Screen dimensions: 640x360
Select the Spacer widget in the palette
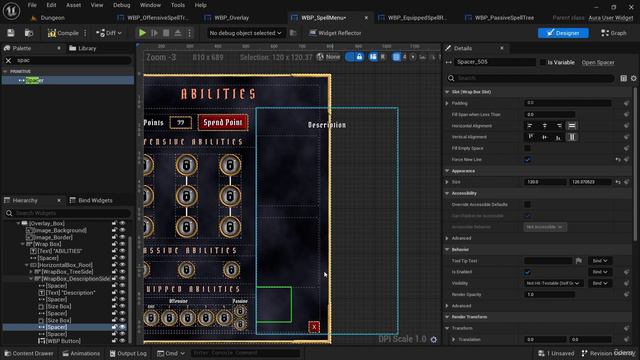click(x=68, y=80)
